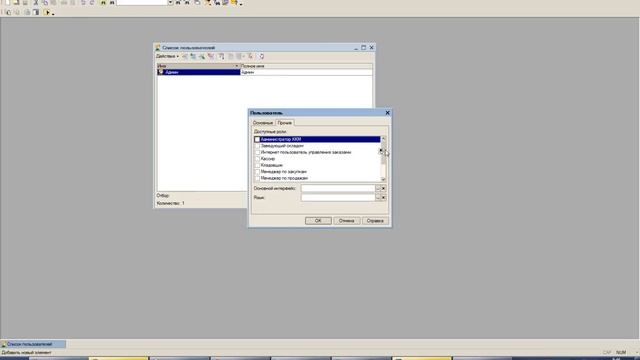Open the Действия menu in user list
640x360 pixels.
pos(167,56)
